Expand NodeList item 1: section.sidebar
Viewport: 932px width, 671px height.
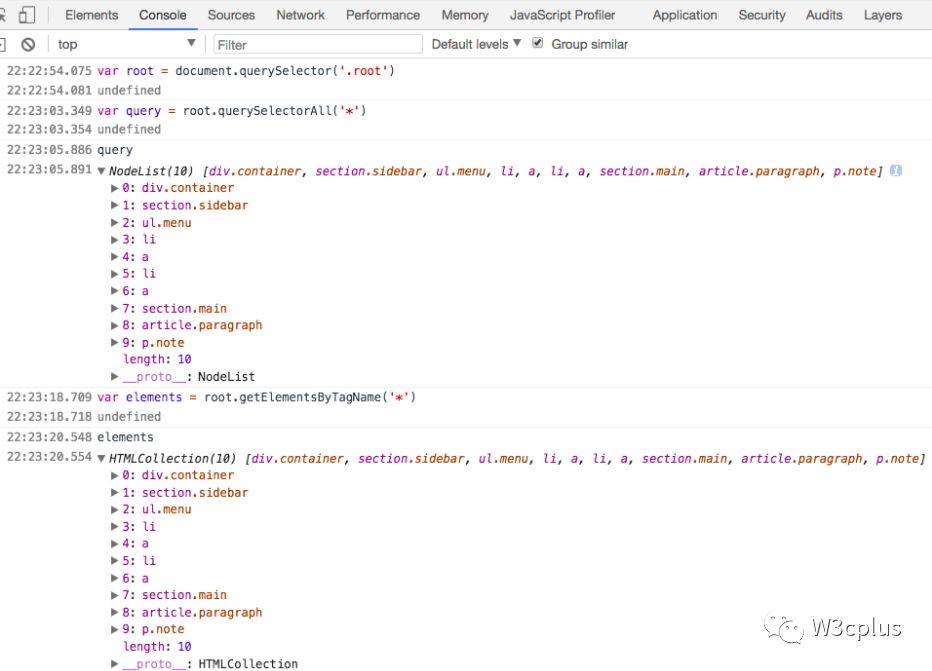pos(115,205)
